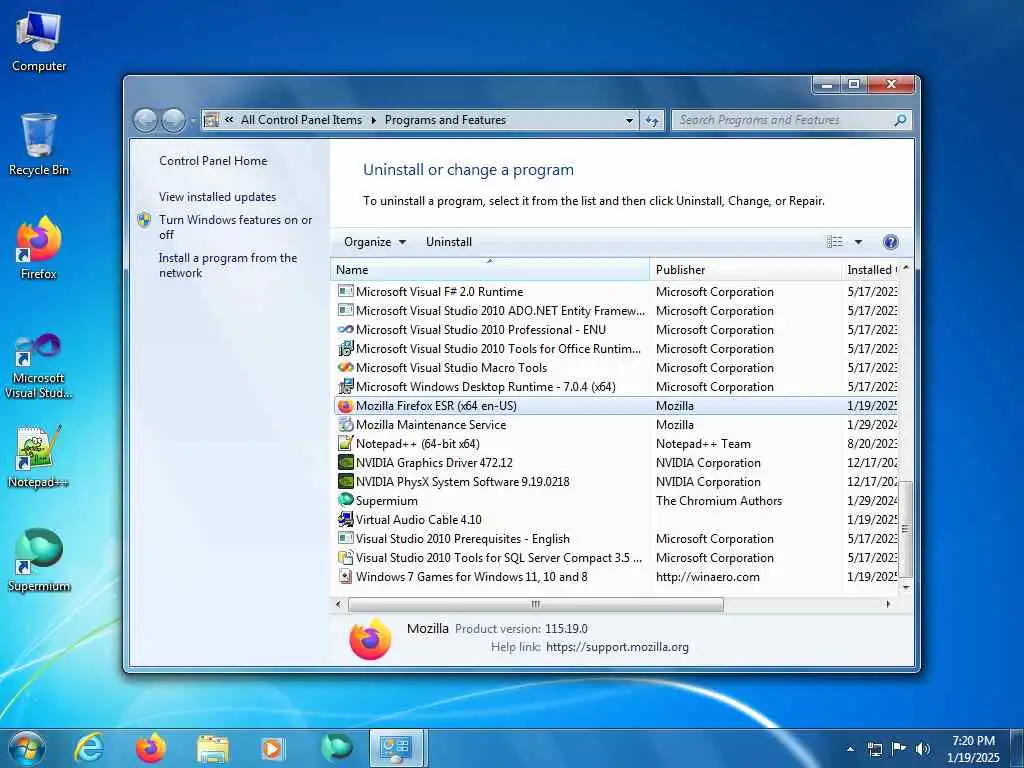Launch Firefox from the taskbar
1024x768 pixels.
pyautogui.click(x=150, y=748)
